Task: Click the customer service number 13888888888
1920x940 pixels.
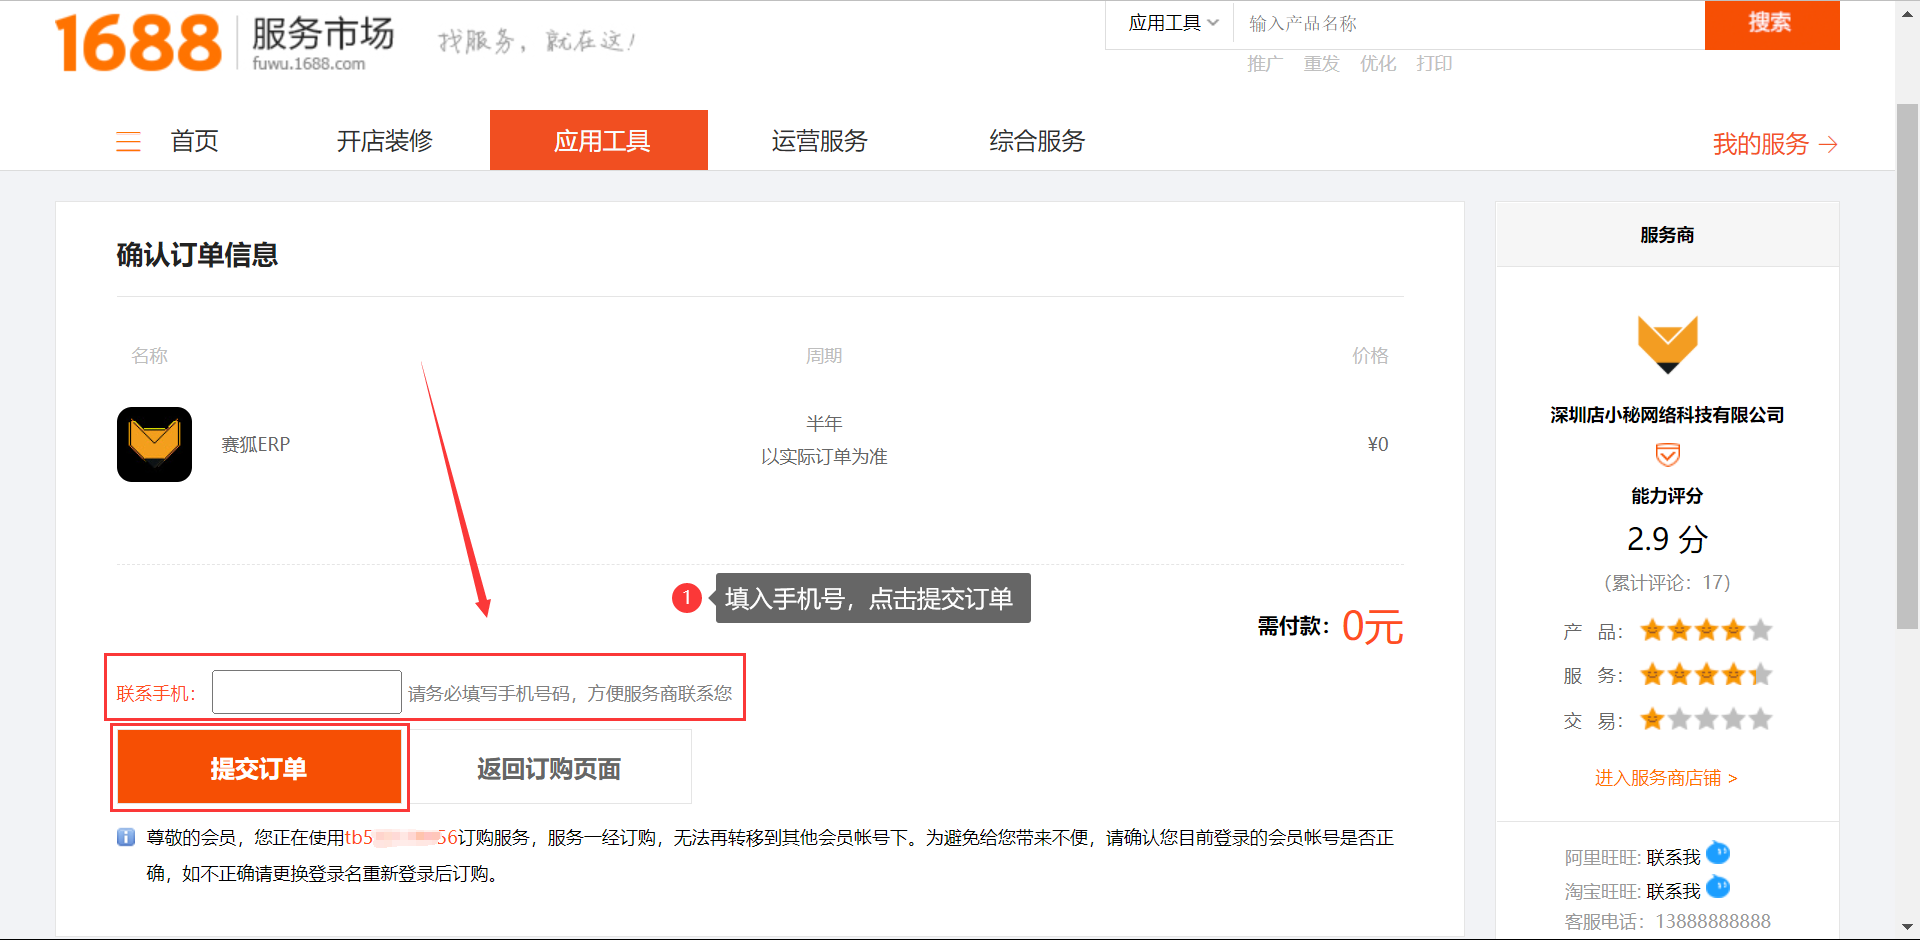Action: point(1713,921)
